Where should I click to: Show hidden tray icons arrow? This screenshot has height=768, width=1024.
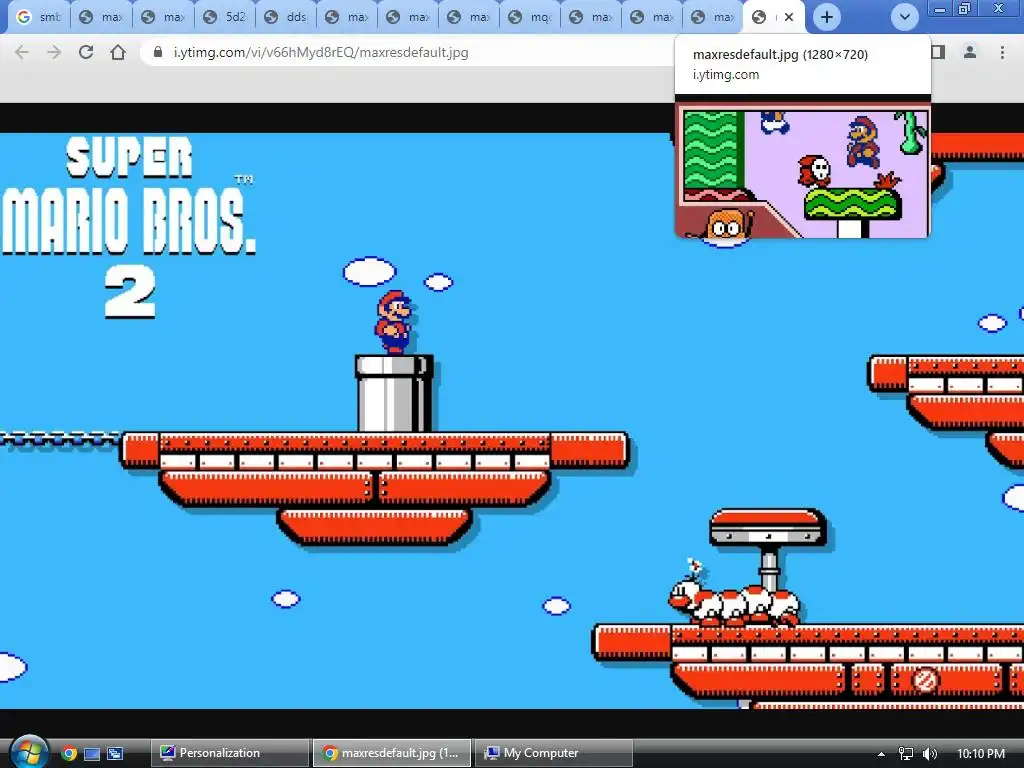click(x=881, y=754)
